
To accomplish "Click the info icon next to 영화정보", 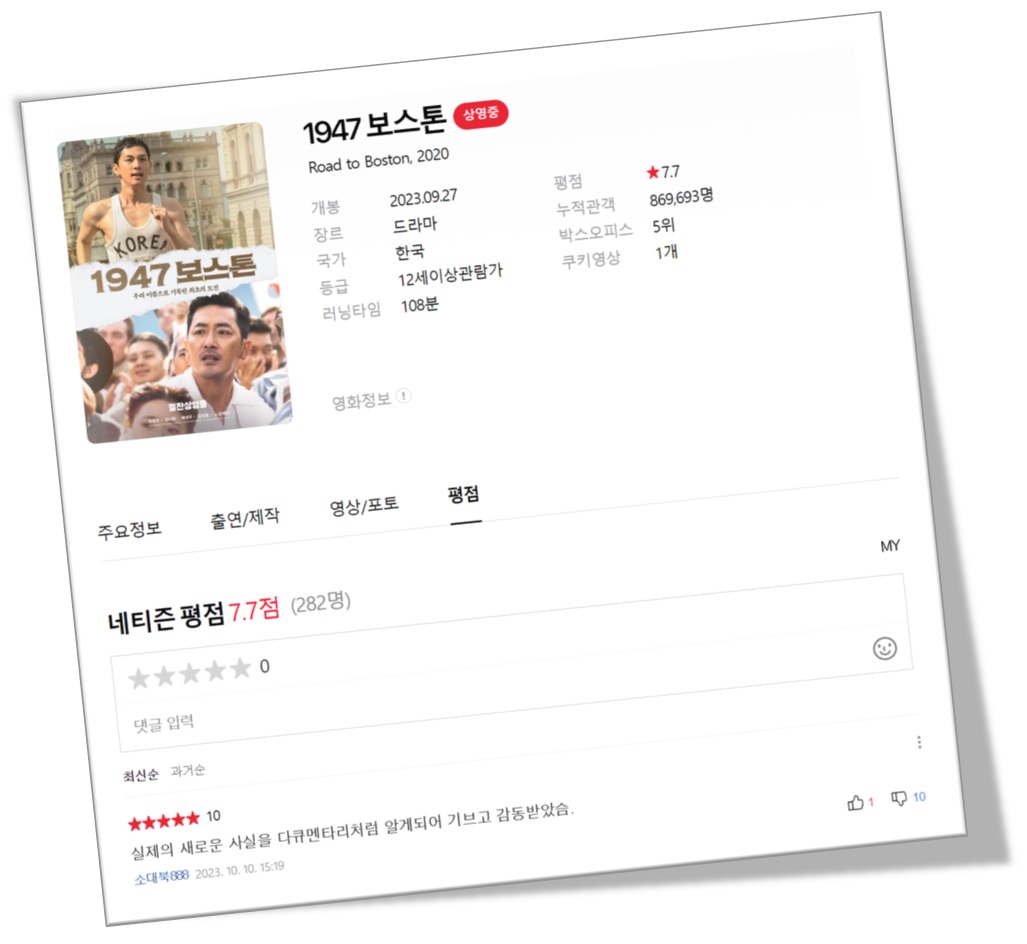I will [x=403, y=396].
